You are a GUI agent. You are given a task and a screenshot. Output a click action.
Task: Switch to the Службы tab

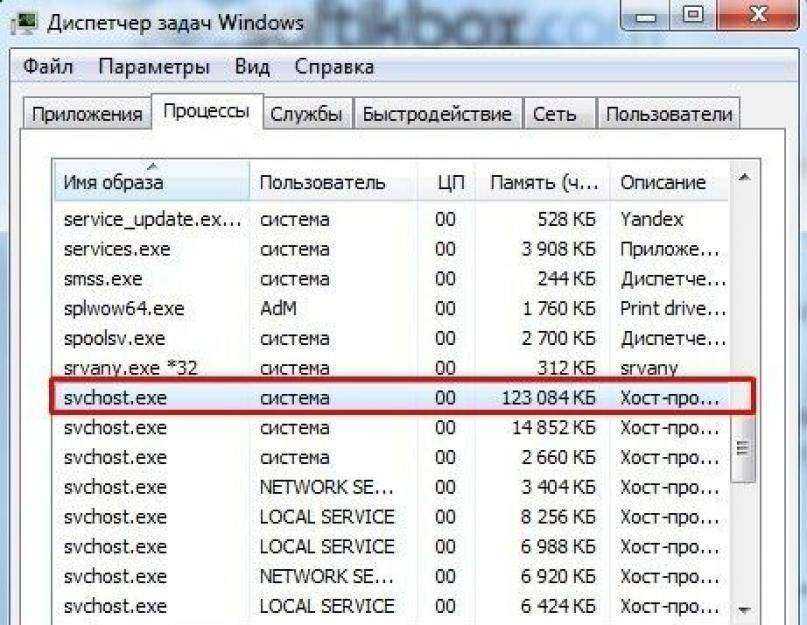pos(306,114)
